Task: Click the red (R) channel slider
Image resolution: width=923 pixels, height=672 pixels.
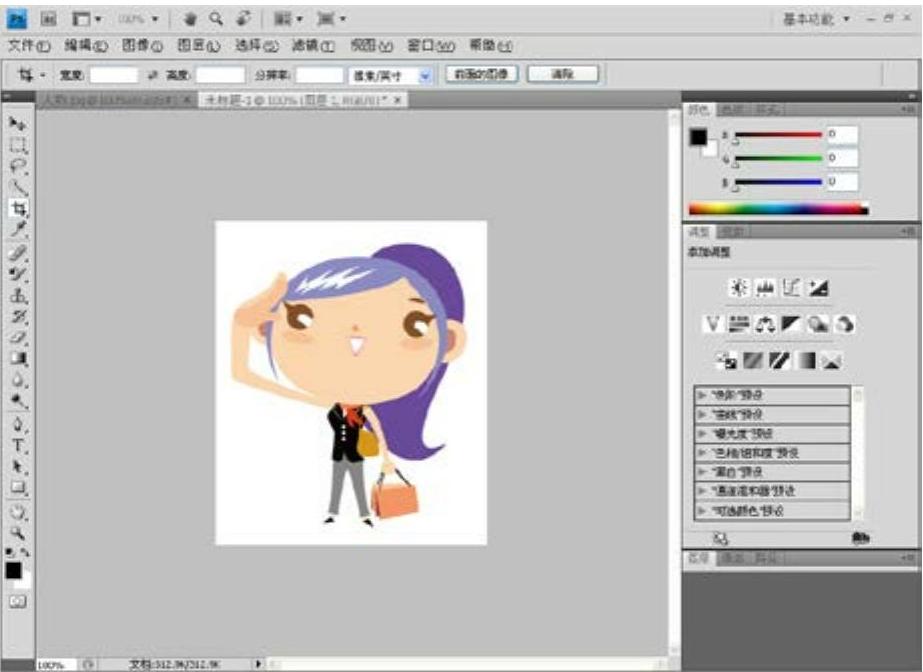Action: pyautogui.click(x=778, y=134)
